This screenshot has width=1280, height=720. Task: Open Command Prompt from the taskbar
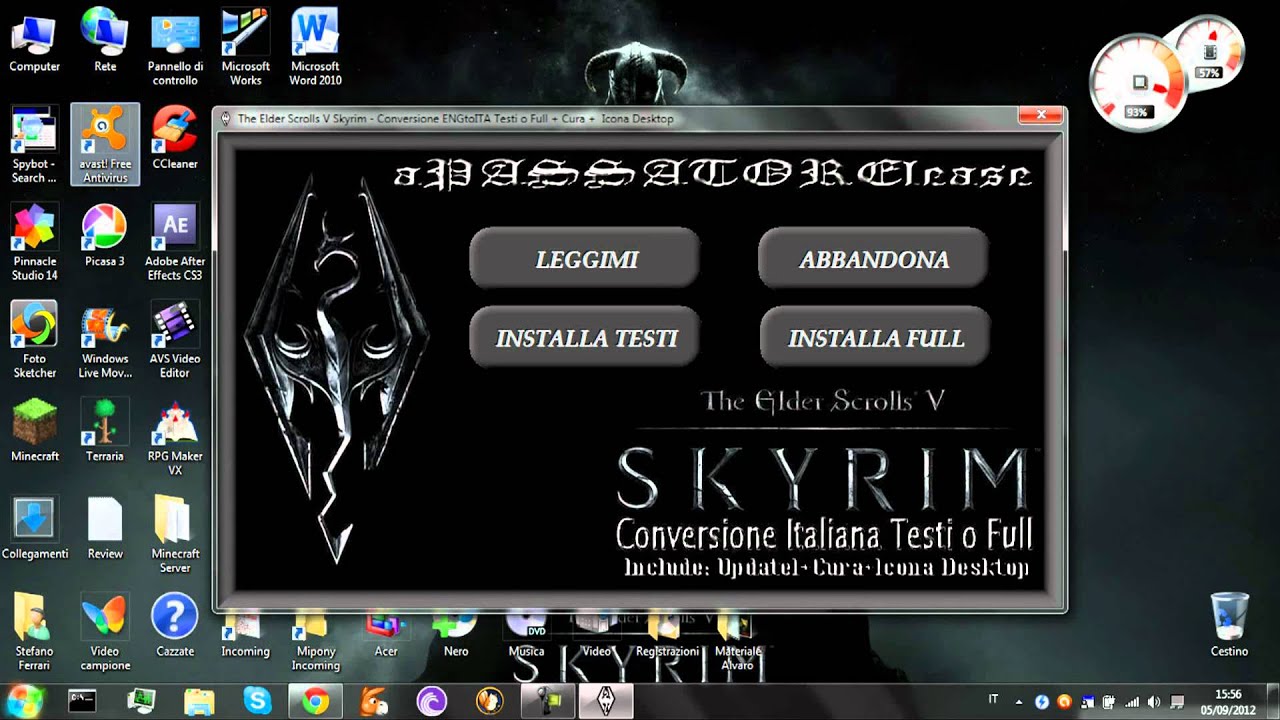[x=82, y=701]
